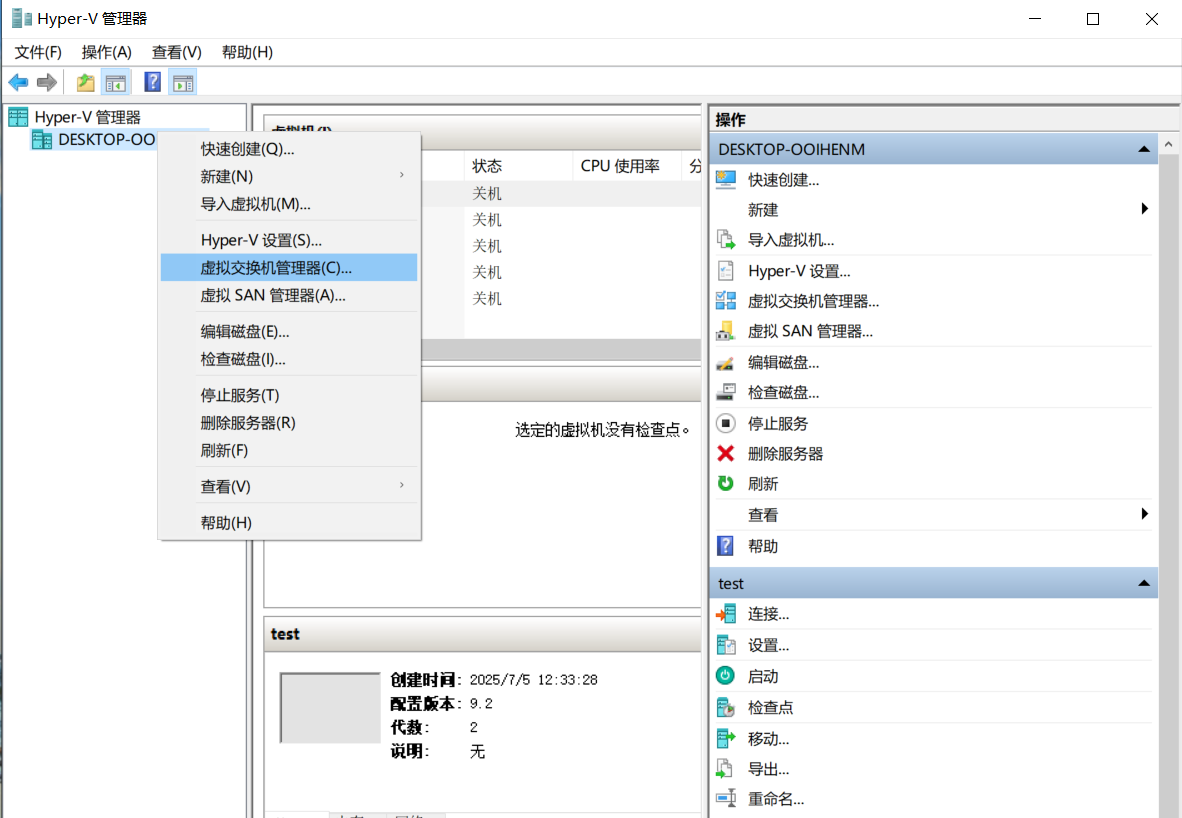Click the CPU 使用率 column header
The image size is (1182, 818).
620,166
